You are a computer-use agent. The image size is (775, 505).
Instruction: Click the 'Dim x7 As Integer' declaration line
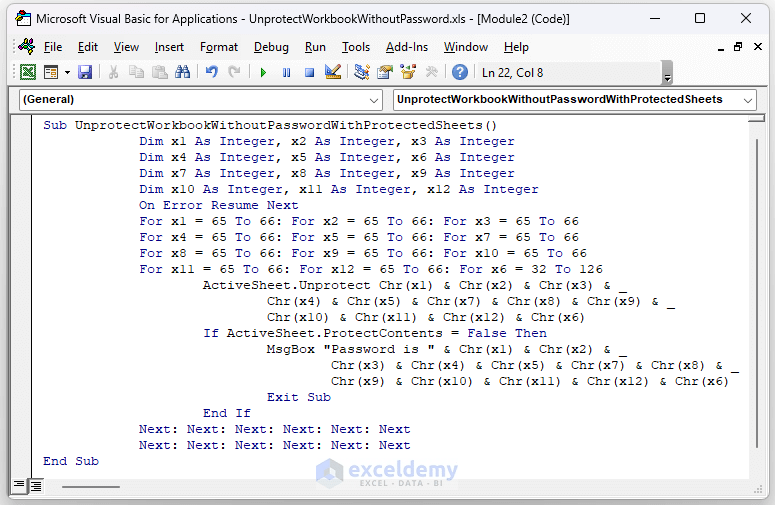(327, 173)
